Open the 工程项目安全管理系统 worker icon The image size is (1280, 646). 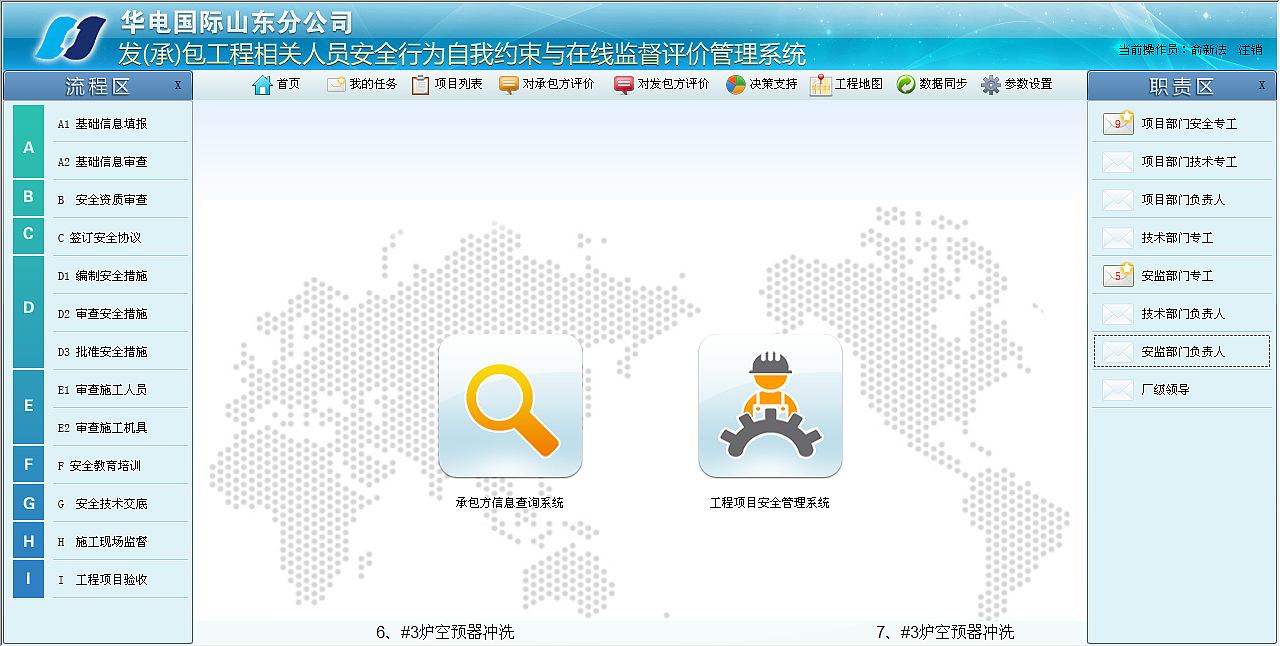coord(770,405)
